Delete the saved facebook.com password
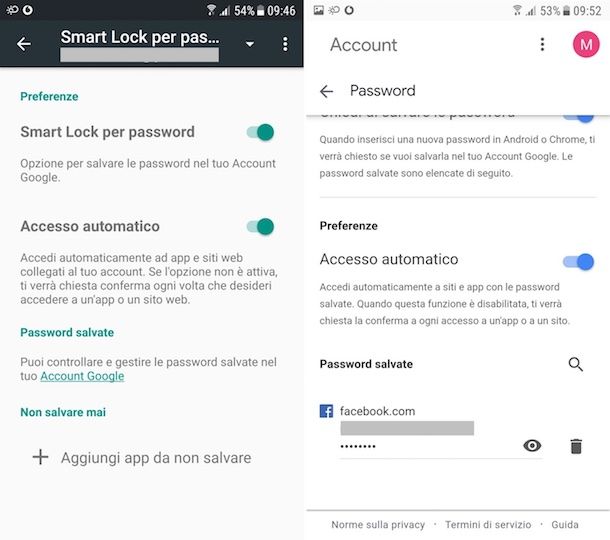Image resolution: width=610 pixels, height=540 pixels. (x=576, y=446)
